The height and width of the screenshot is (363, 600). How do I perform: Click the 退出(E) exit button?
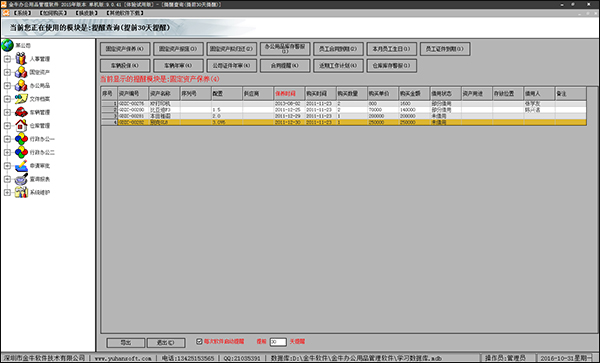tap(166, 343)
